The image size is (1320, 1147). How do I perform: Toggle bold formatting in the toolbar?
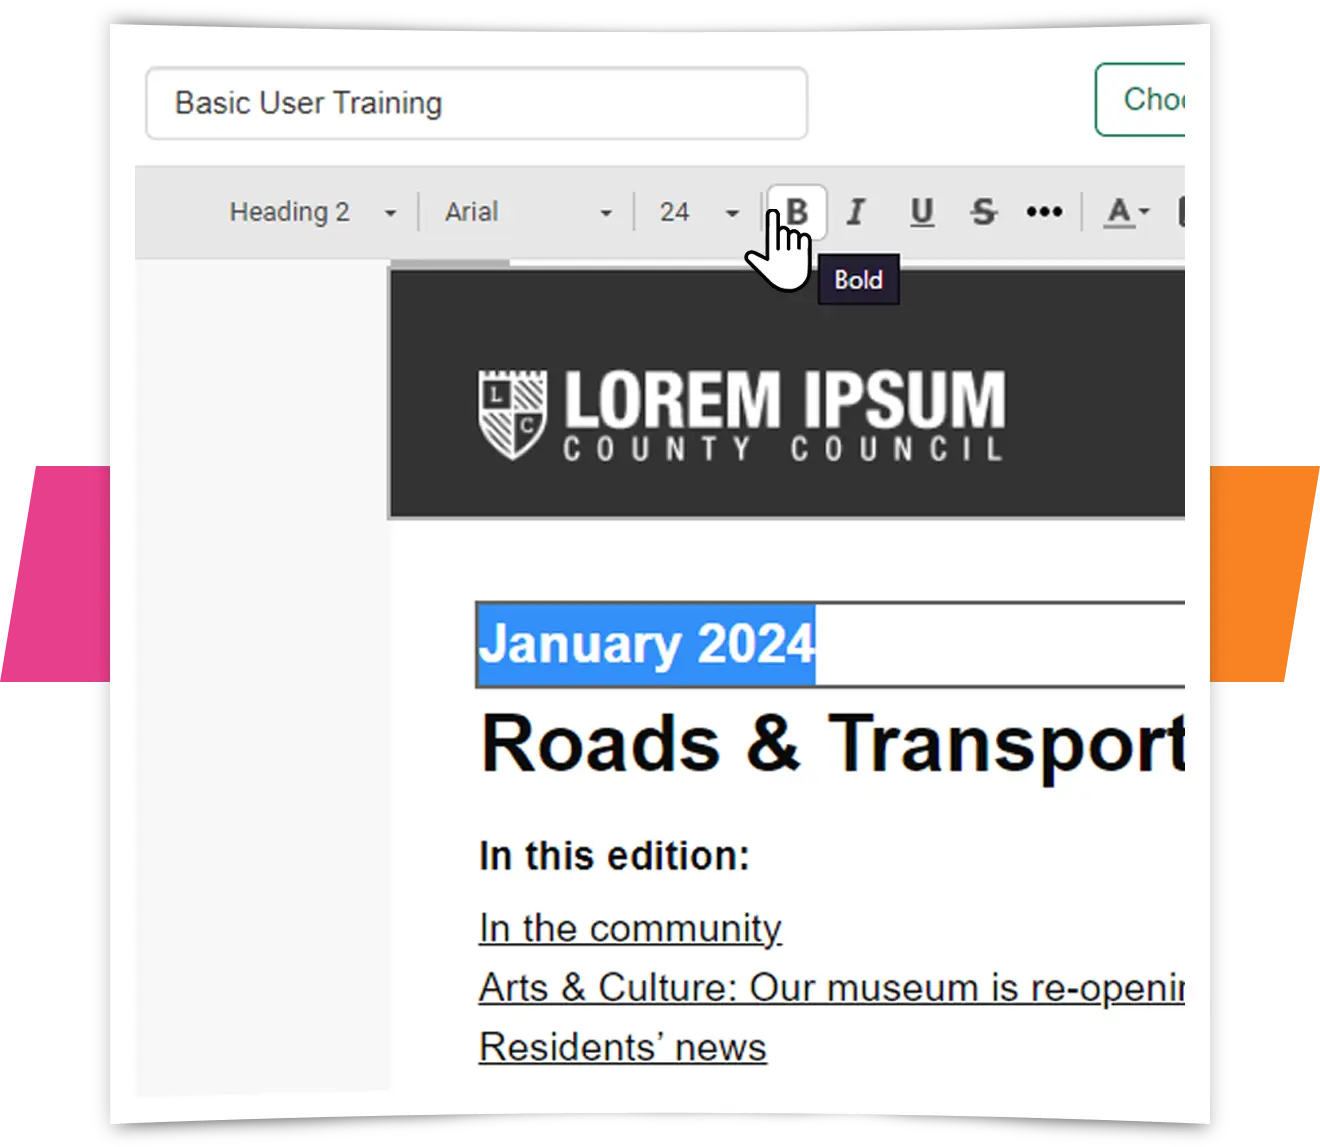[797, 212]
